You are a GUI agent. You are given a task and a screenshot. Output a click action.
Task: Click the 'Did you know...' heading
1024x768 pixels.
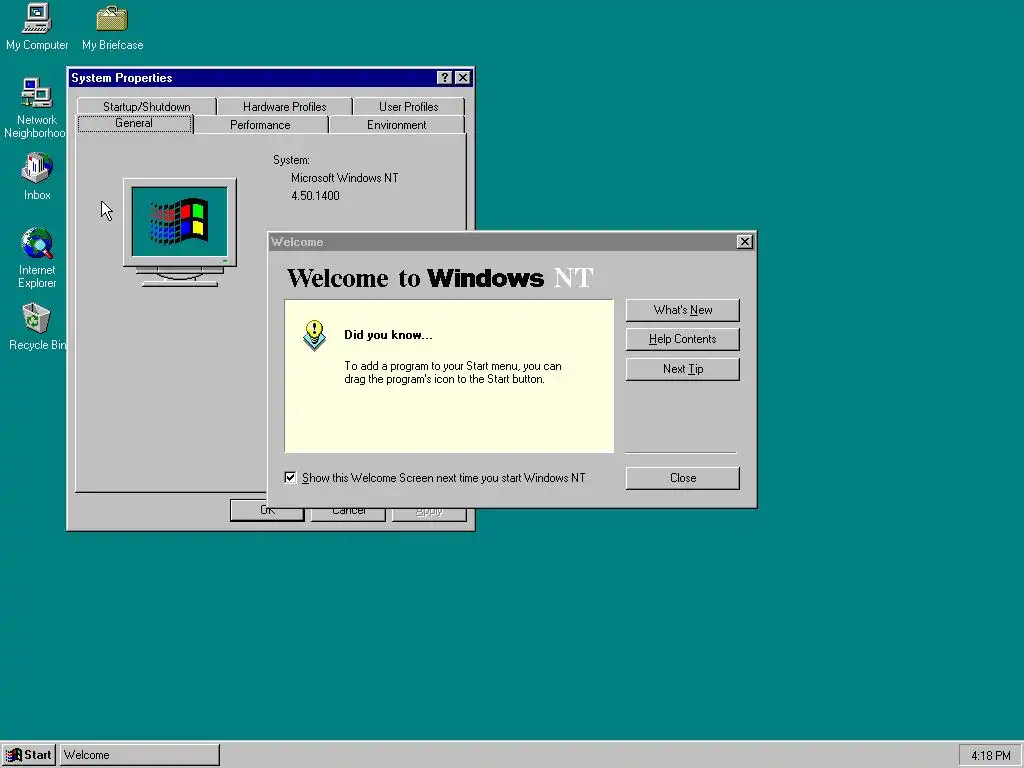(388, 335)
